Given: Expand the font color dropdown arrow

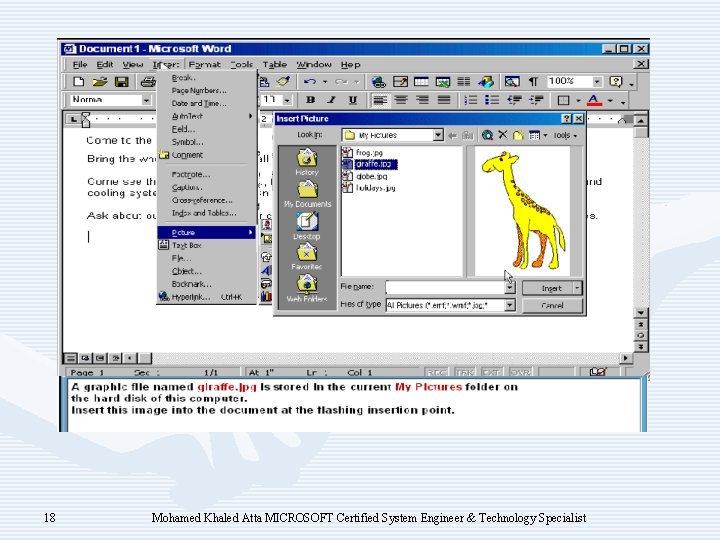Looking at the screenshot, I should click(x=610, y=101).
